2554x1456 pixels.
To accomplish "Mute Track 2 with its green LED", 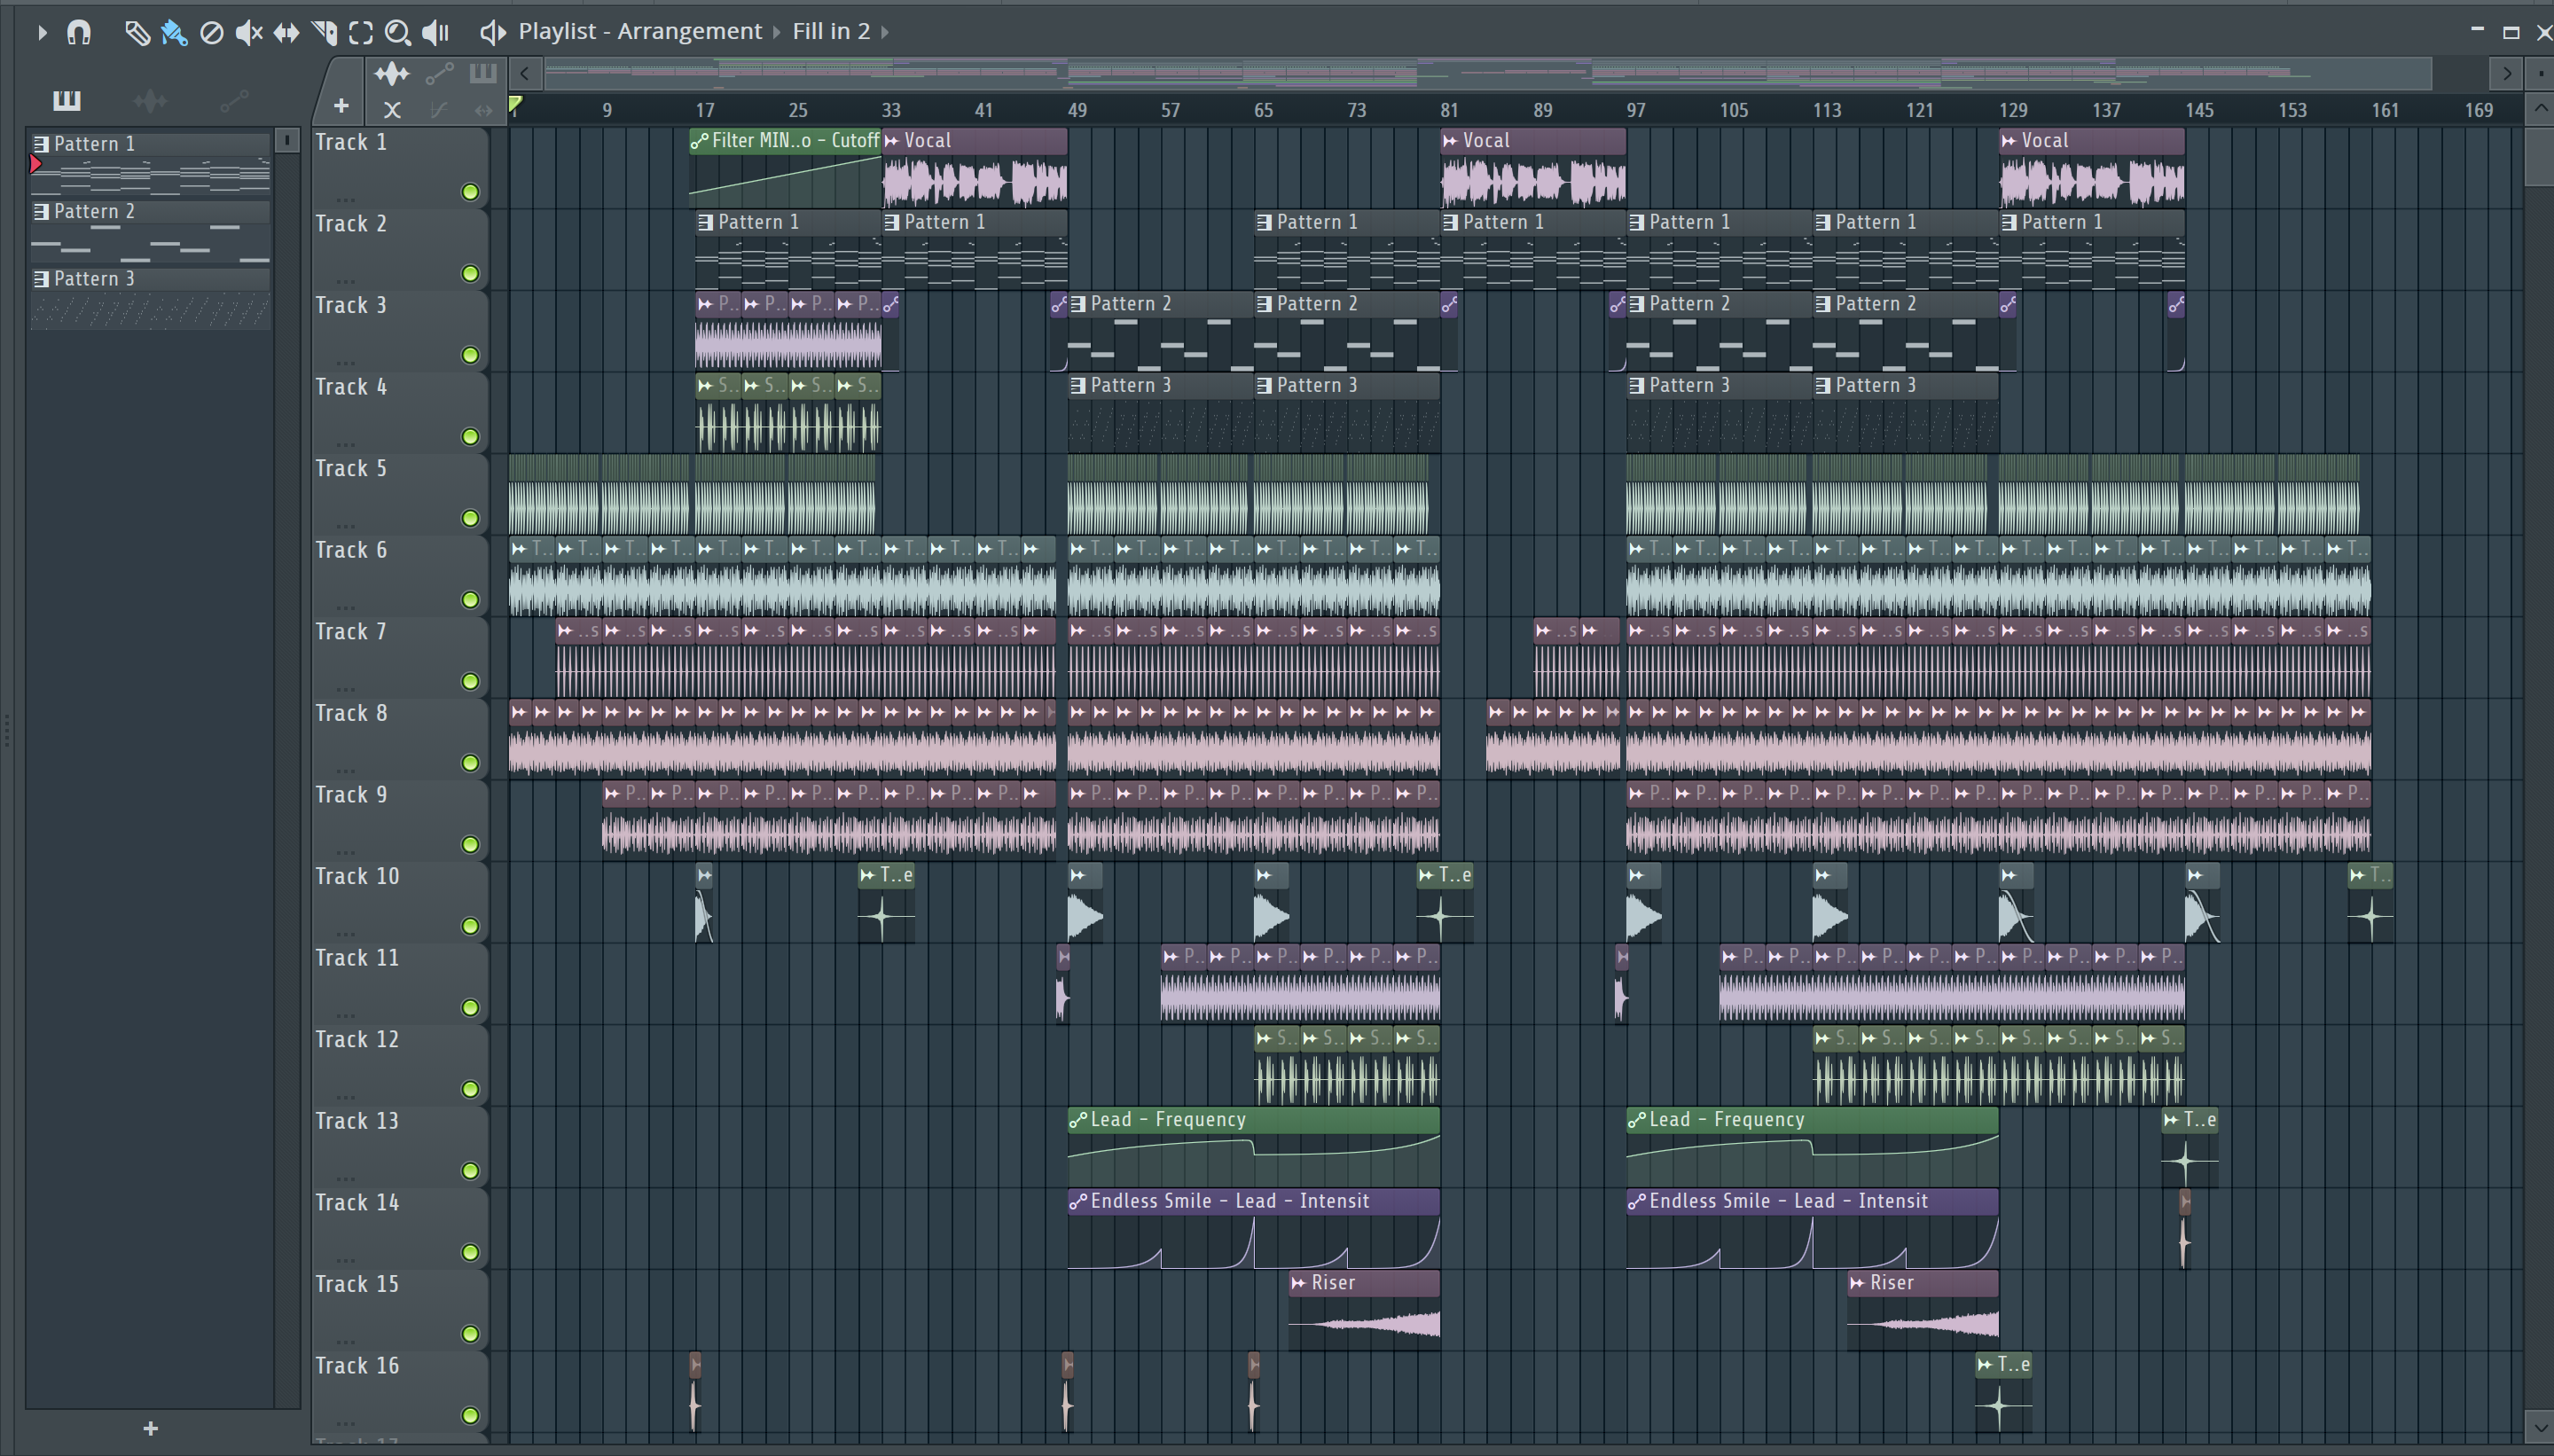I will click(470, 274).
